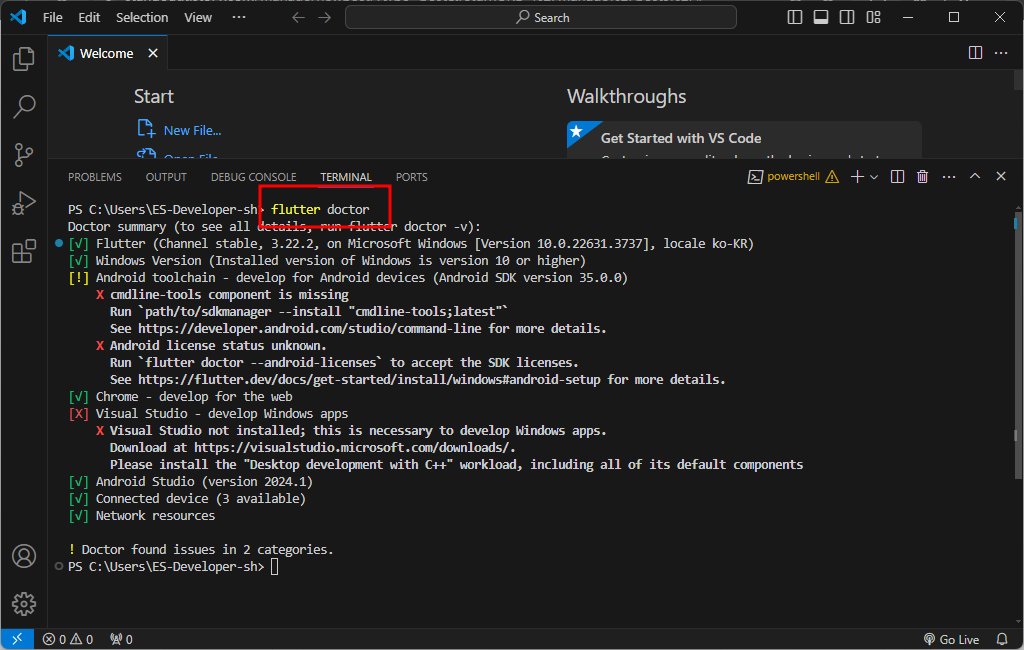Click 'Android Studio (version 2024.1)' line
This screenshot has width=1024, height=650.
[x=204, y=481]
